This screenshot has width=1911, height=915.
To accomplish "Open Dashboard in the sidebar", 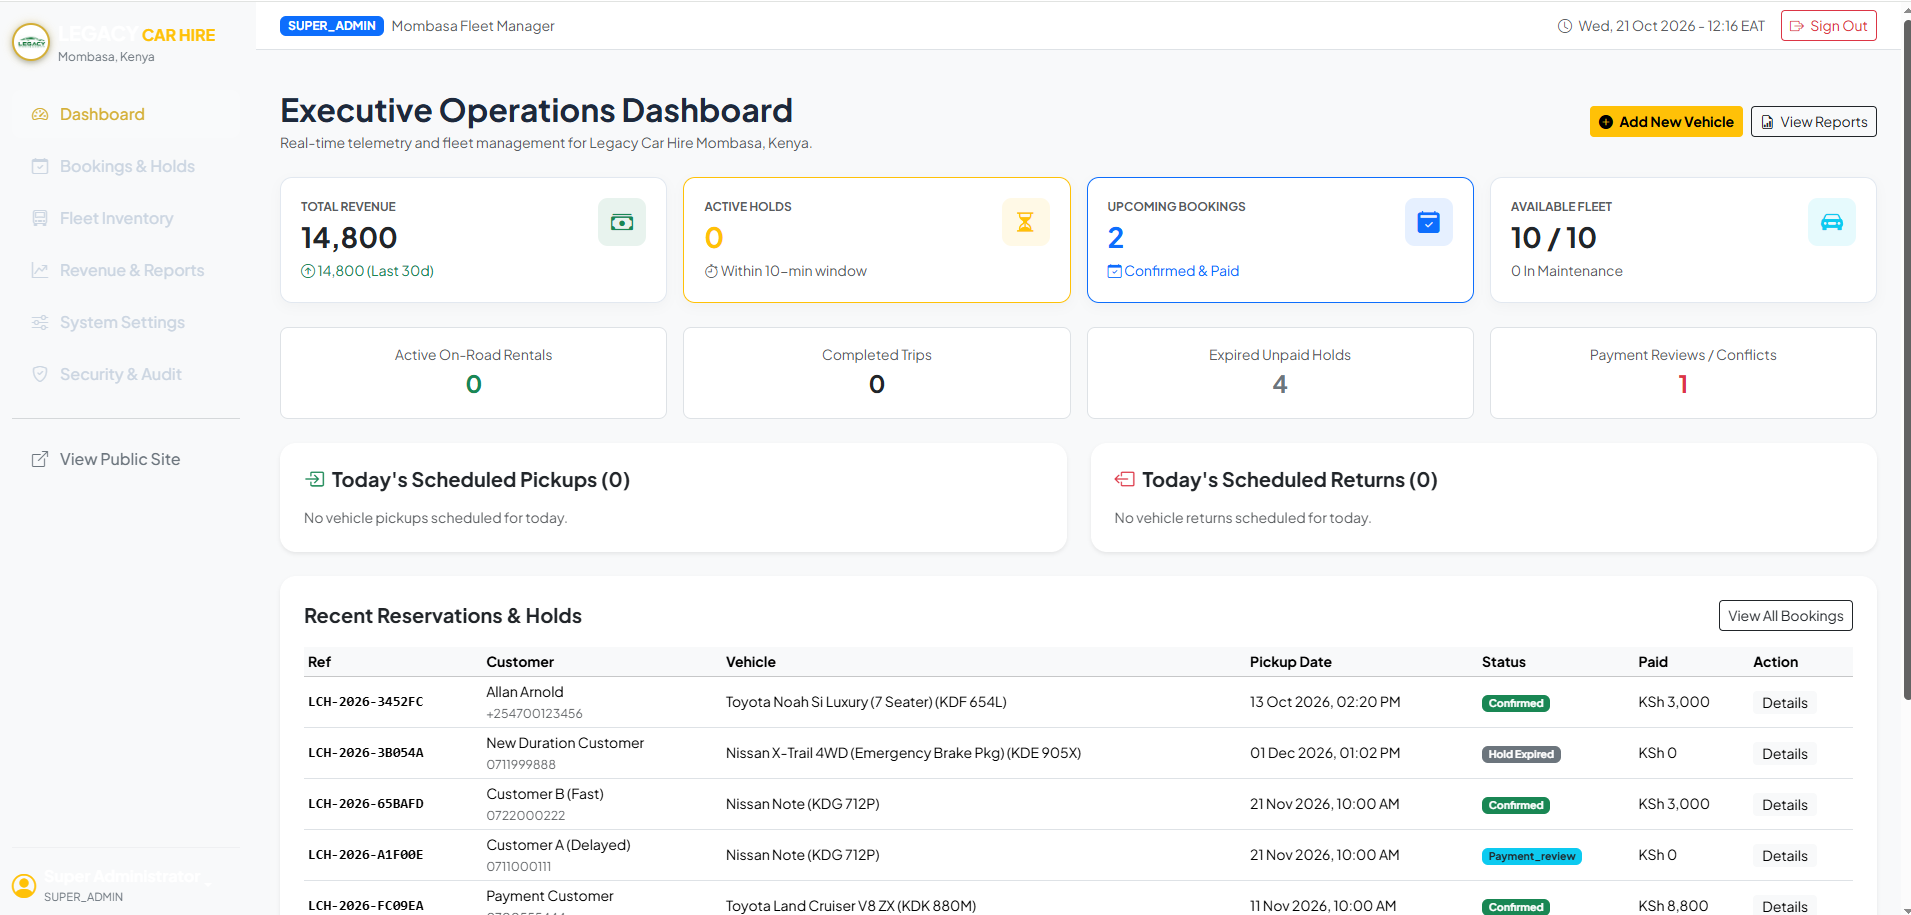I will click(x=126, y=114).
